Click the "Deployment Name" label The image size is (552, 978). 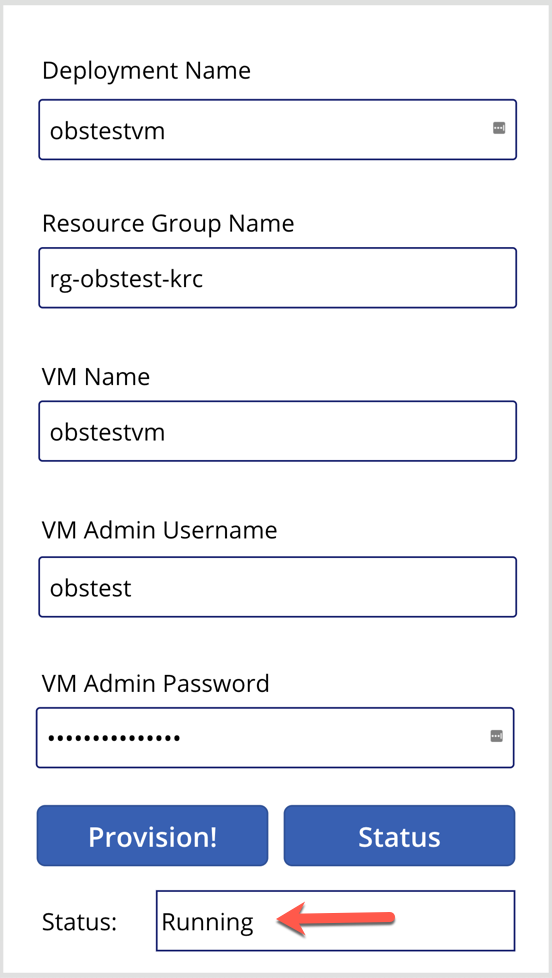[147, 70]
